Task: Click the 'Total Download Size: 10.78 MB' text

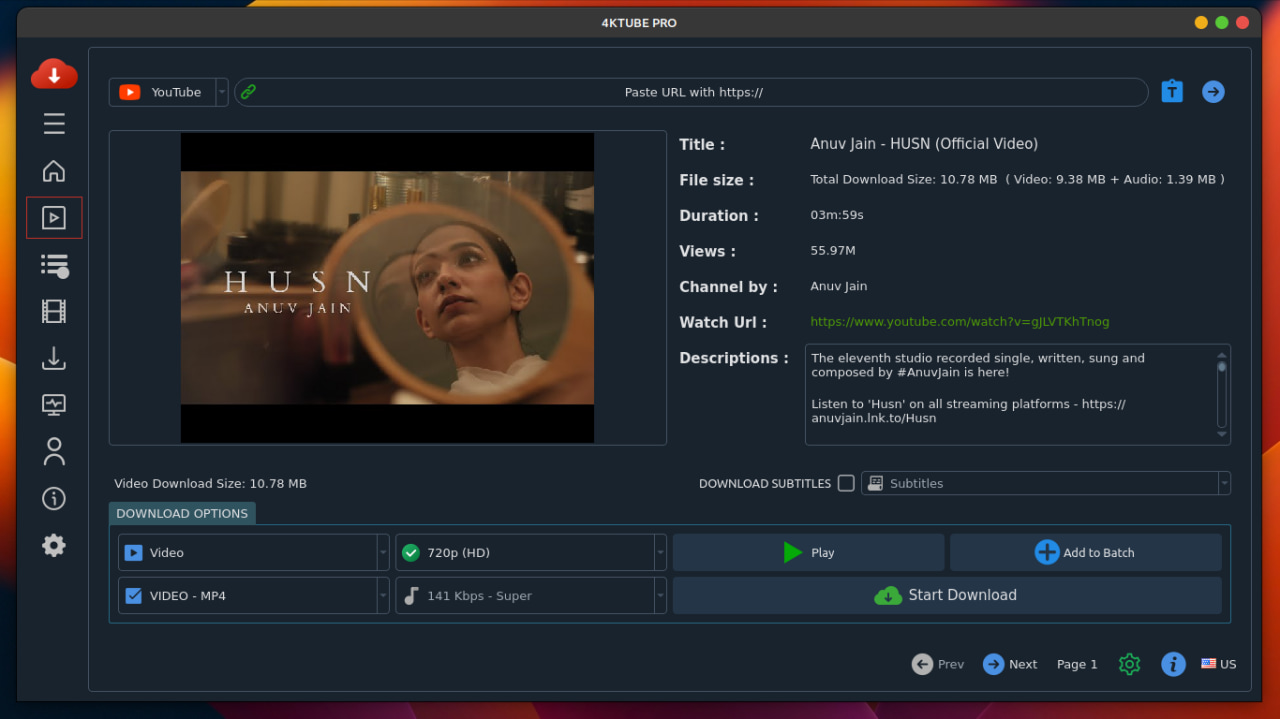Action: (904, 180)
